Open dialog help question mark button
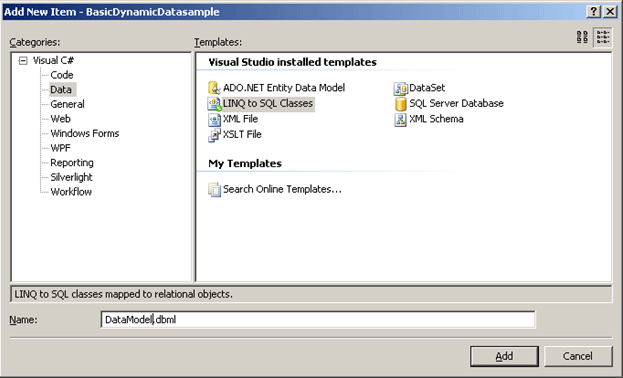Viewport: 623px width, 378px height. (593, 12)
